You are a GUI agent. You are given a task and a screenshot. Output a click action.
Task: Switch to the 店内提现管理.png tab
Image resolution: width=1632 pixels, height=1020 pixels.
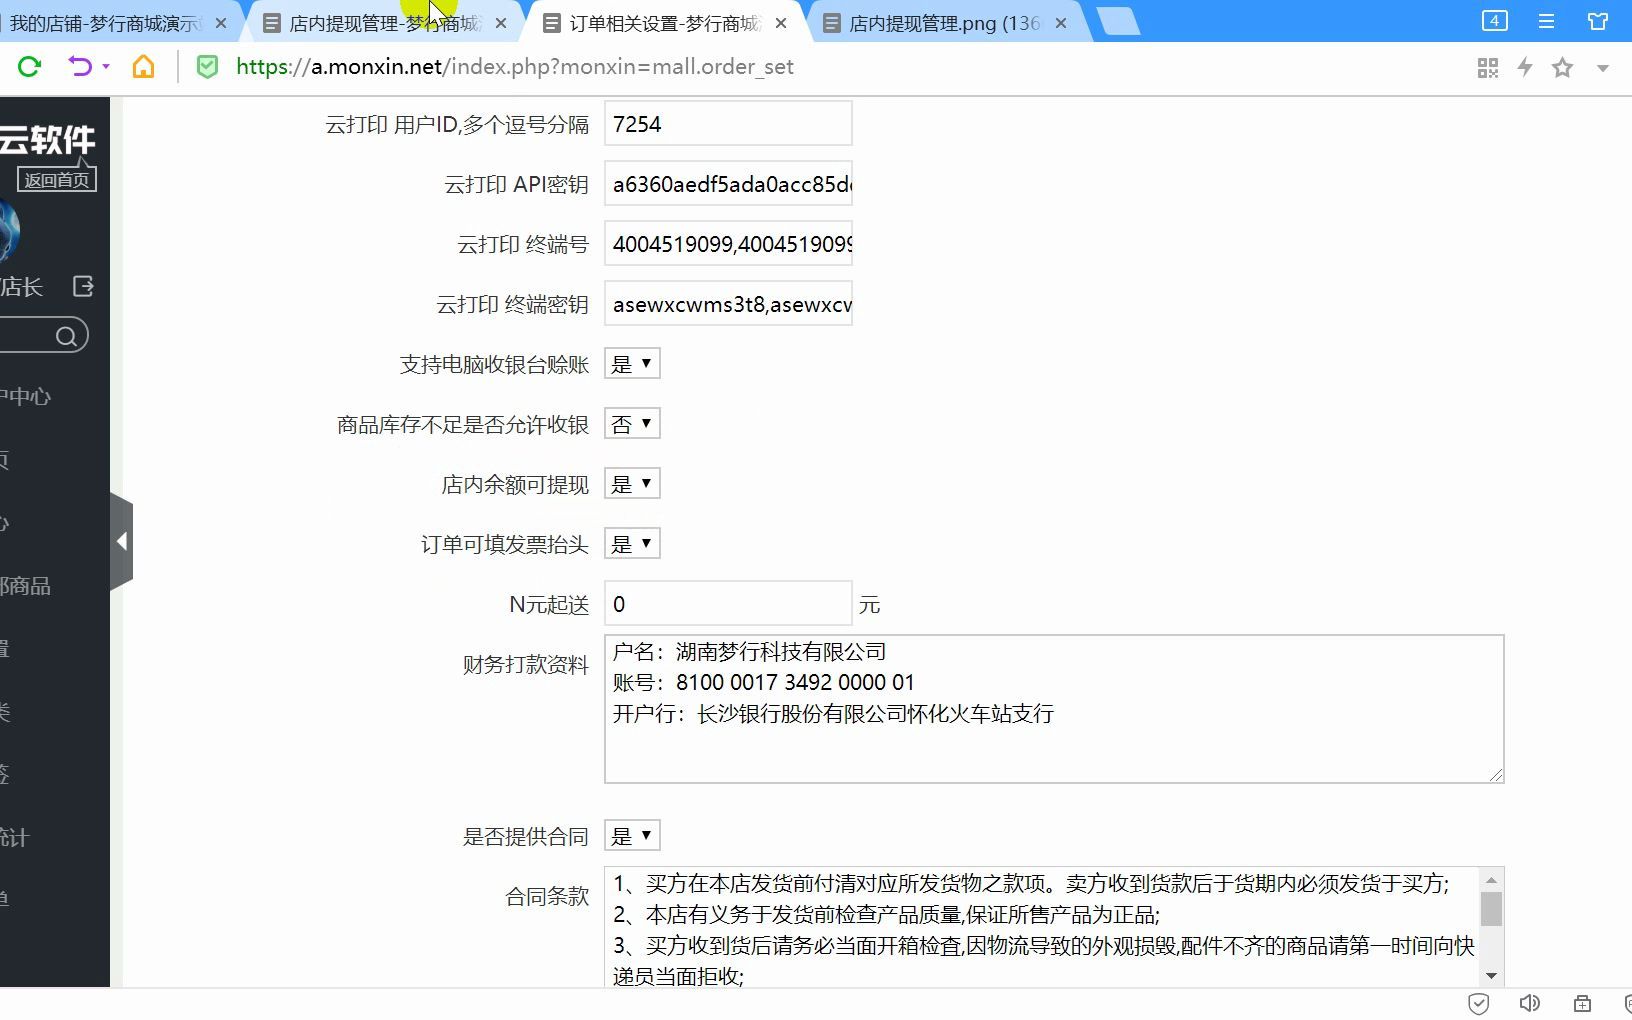tap(945, 23)
